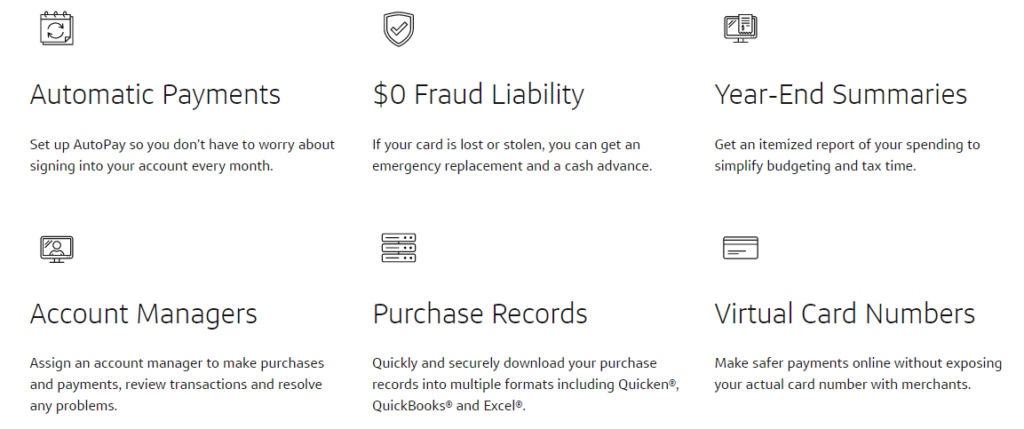This screenshot has height=429, width=1024.
Task: Click the Account Managers monitor icon
Action: pyautogui.click(x=56, y=247)
